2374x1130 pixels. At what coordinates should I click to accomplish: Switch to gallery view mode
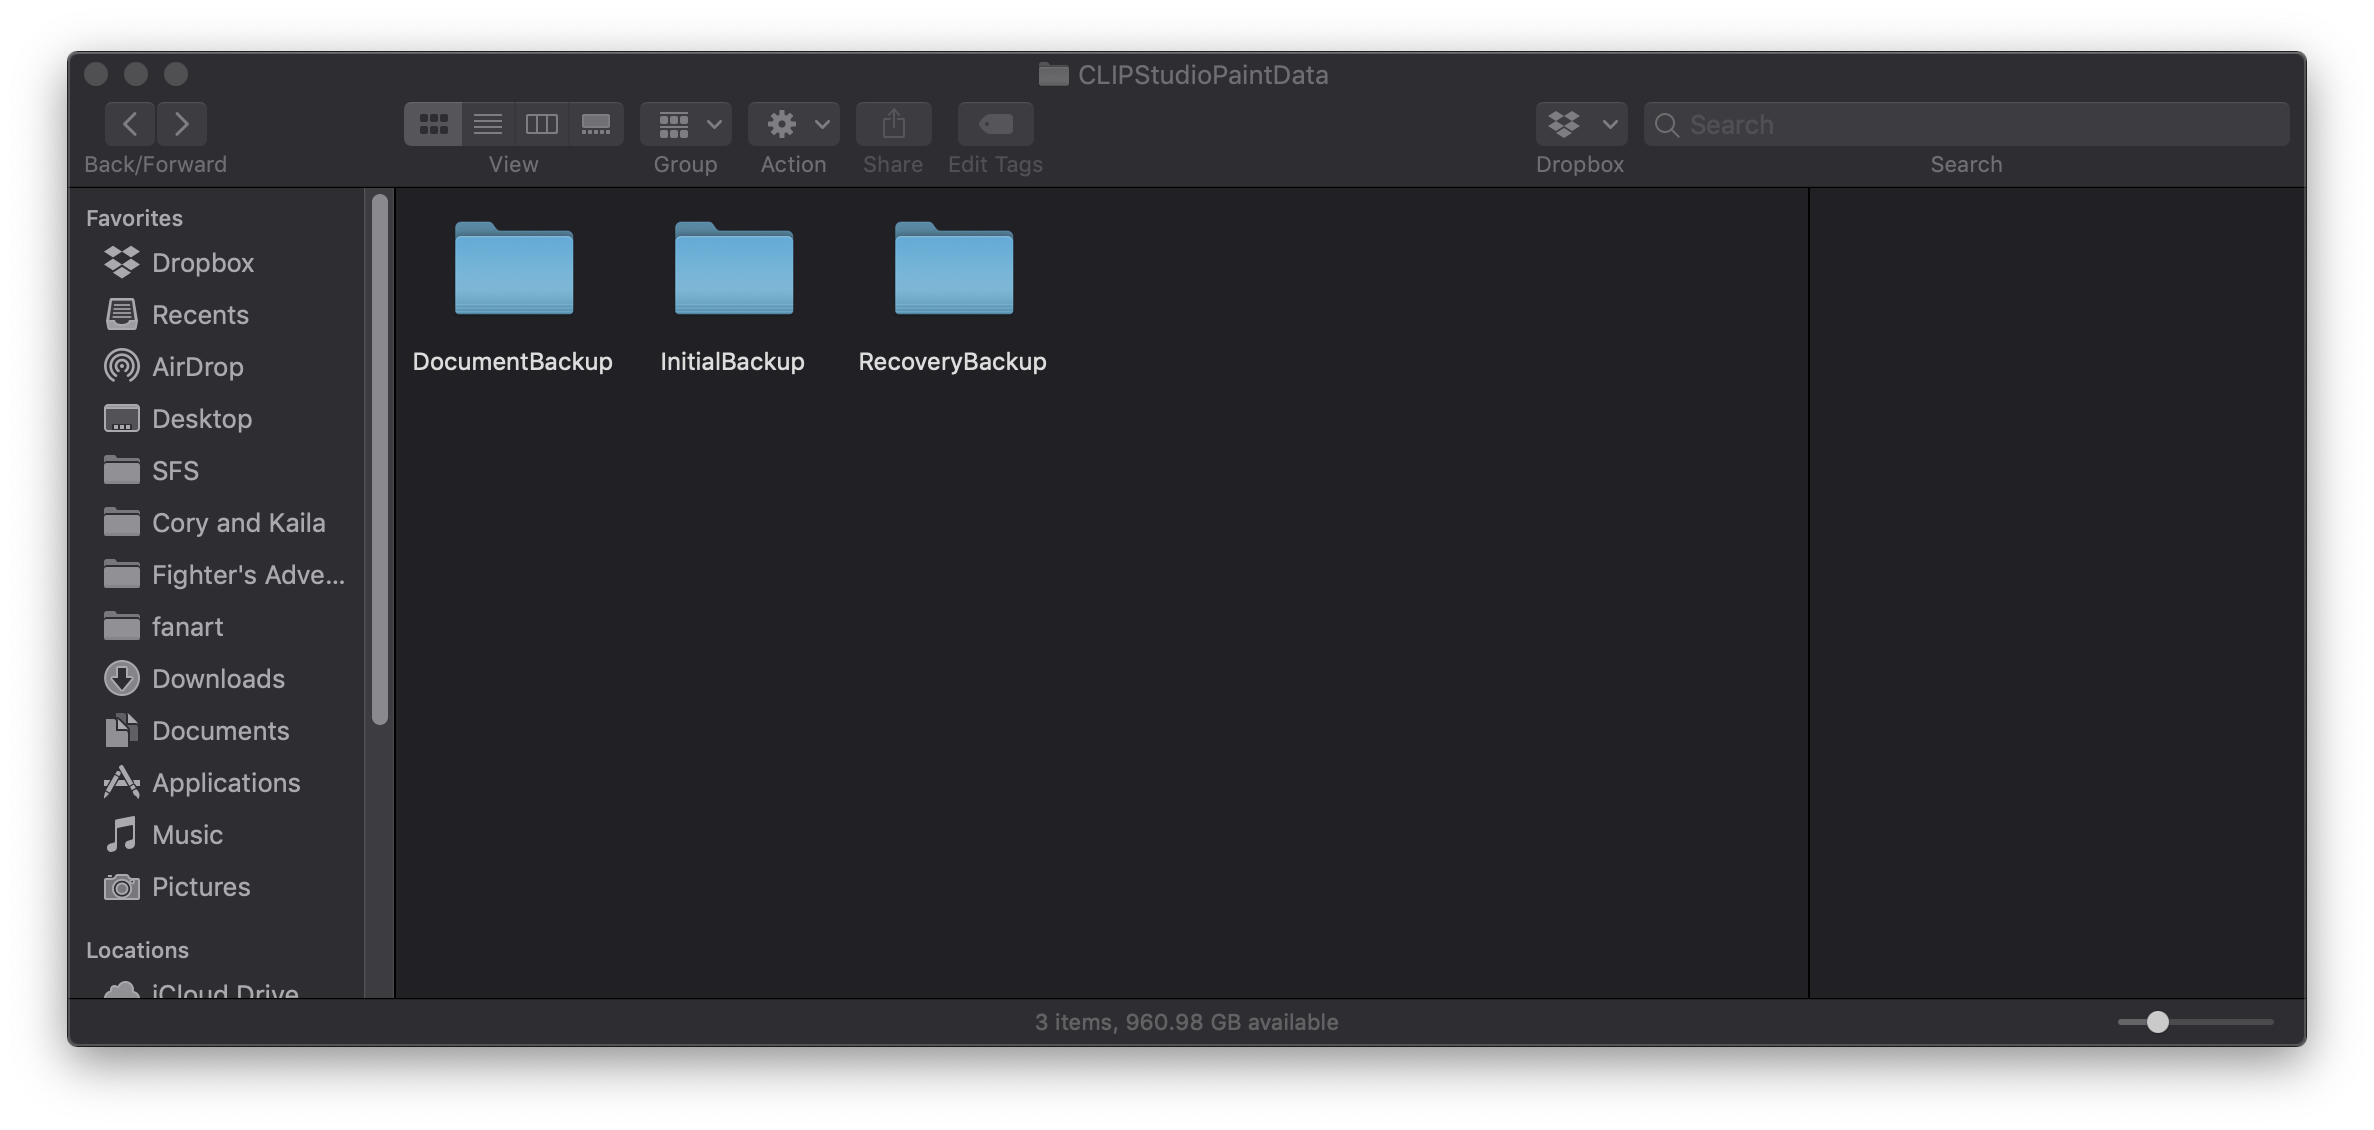click(596, 124)
